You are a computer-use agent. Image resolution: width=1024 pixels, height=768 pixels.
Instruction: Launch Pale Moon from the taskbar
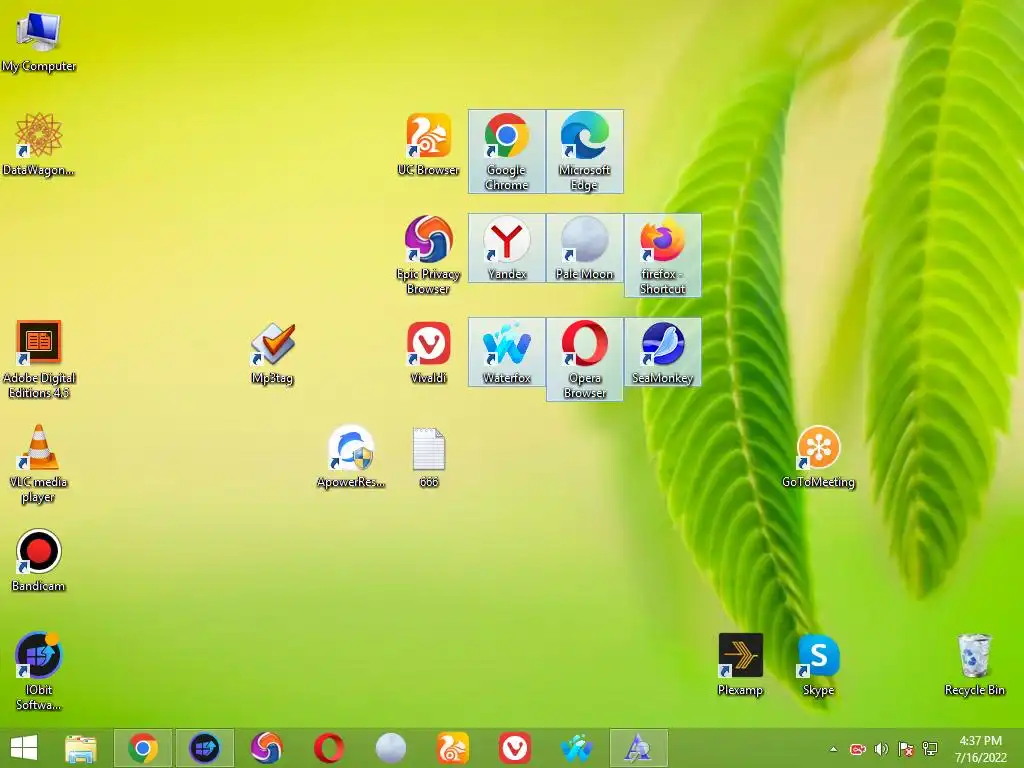(x=391, y=748)
